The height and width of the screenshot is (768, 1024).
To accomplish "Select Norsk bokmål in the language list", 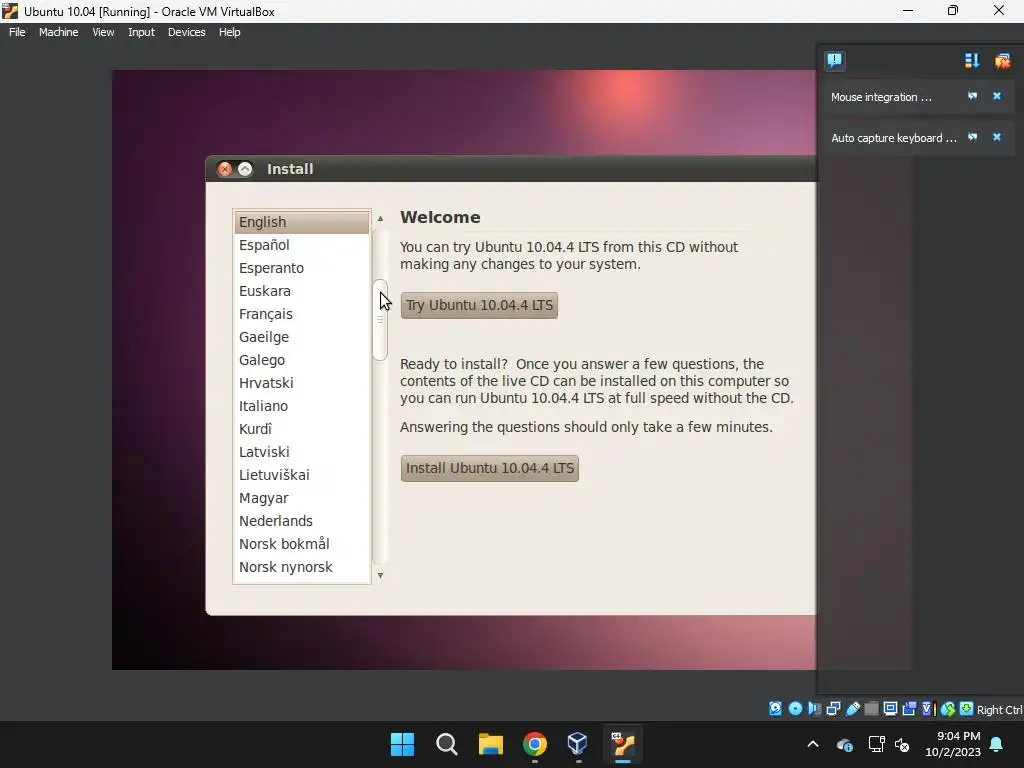I will 302,544.
